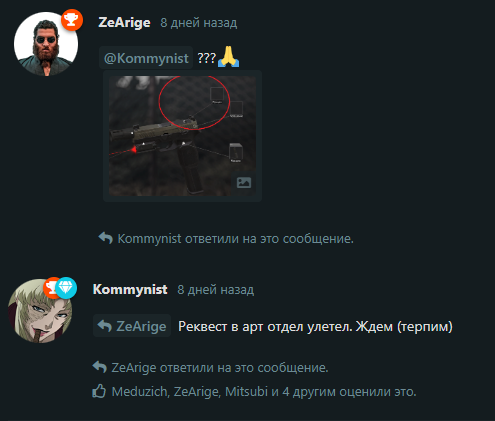Click the praying hands emoji
Screen dimensions: 495x421
pos(229,57)
